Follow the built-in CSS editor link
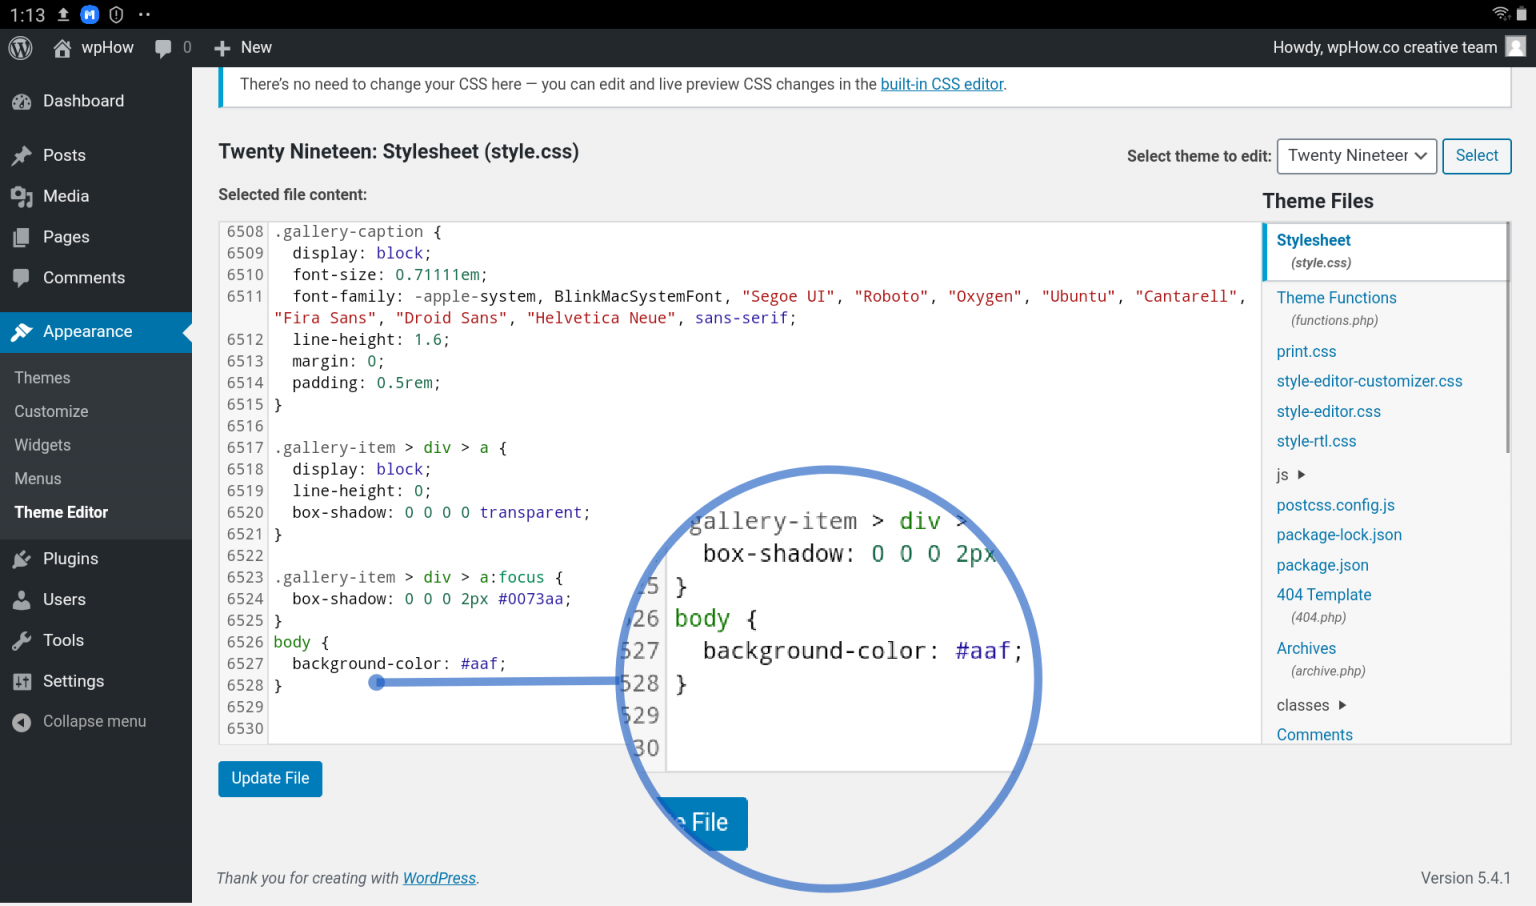The image size is (1536, 906). [941, 85]
